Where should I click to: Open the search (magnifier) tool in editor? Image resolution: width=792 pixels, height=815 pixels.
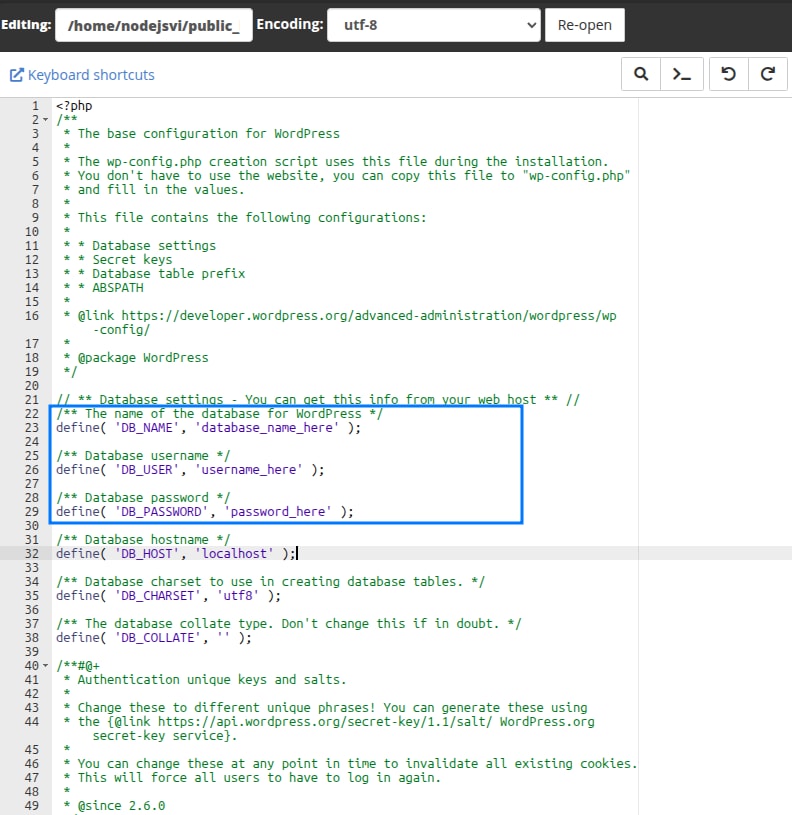click(641, 74)
